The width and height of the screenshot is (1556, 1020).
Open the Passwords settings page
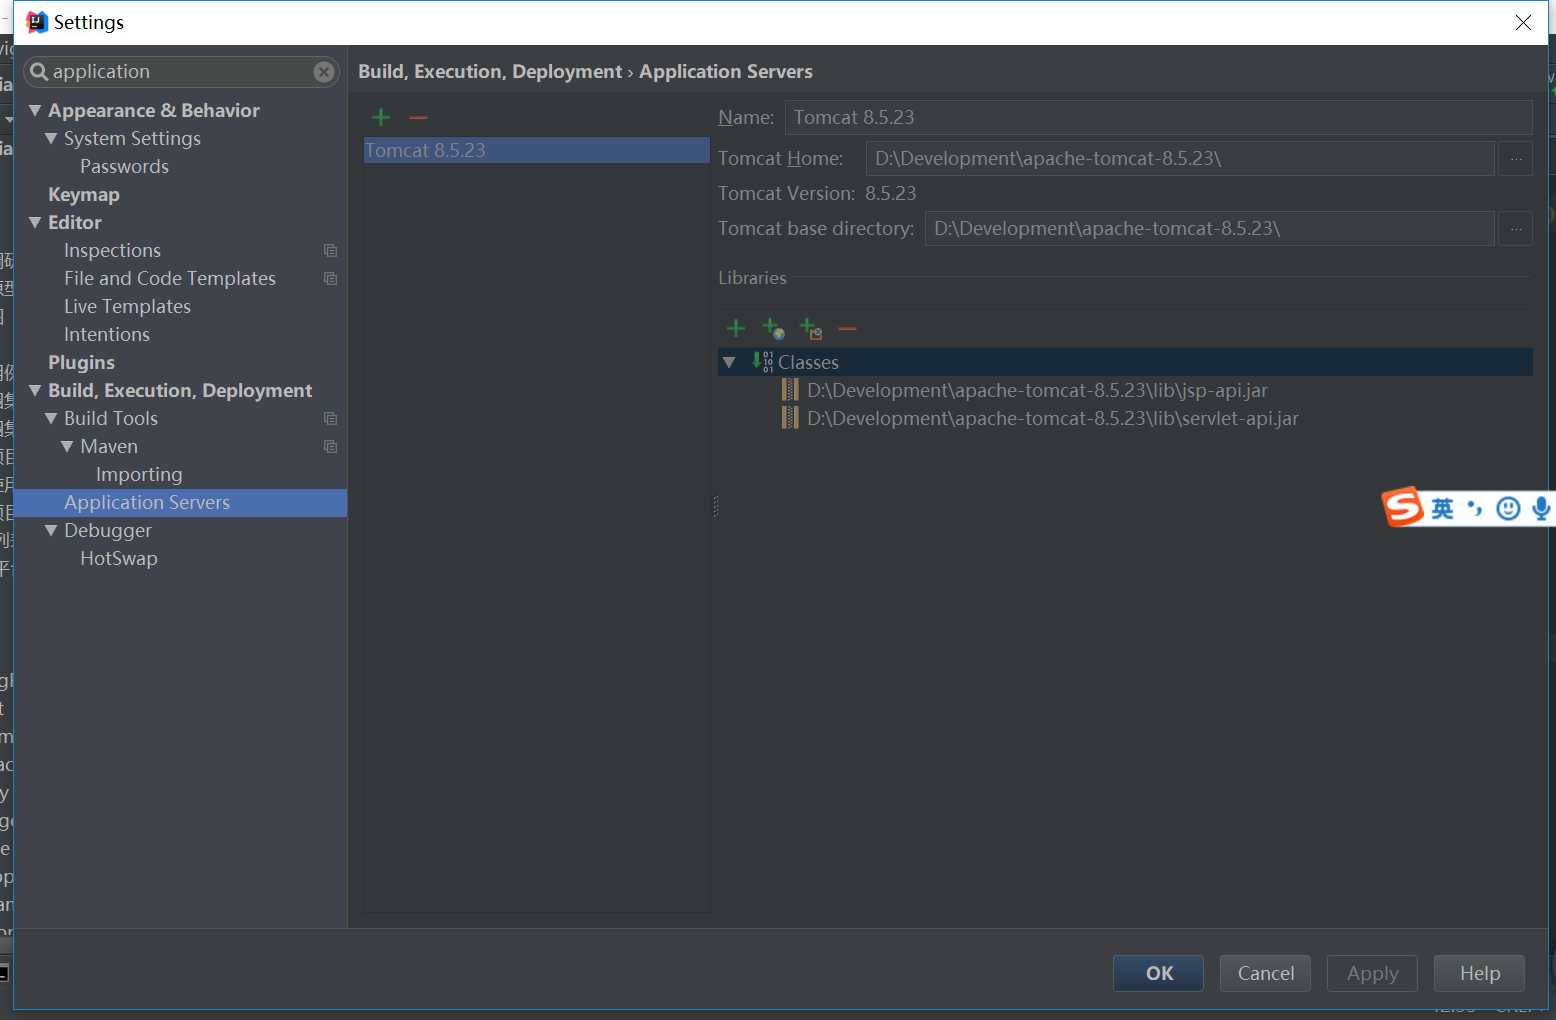124,166
